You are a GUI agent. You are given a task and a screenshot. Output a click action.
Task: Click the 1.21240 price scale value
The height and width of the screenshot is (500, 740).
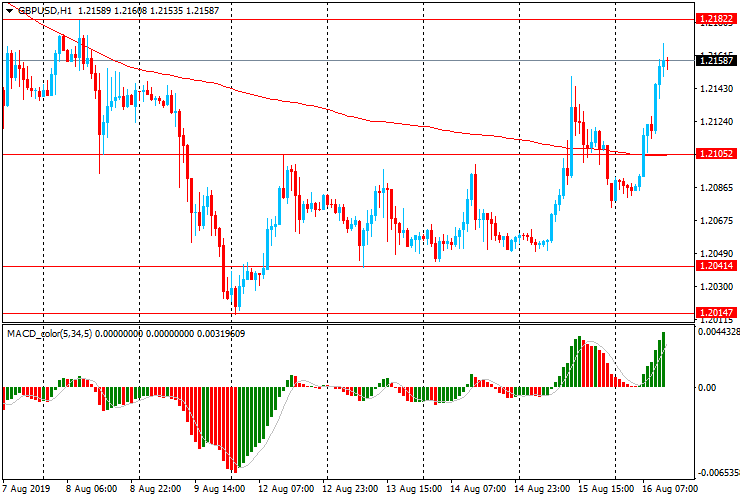pos(716,122)
